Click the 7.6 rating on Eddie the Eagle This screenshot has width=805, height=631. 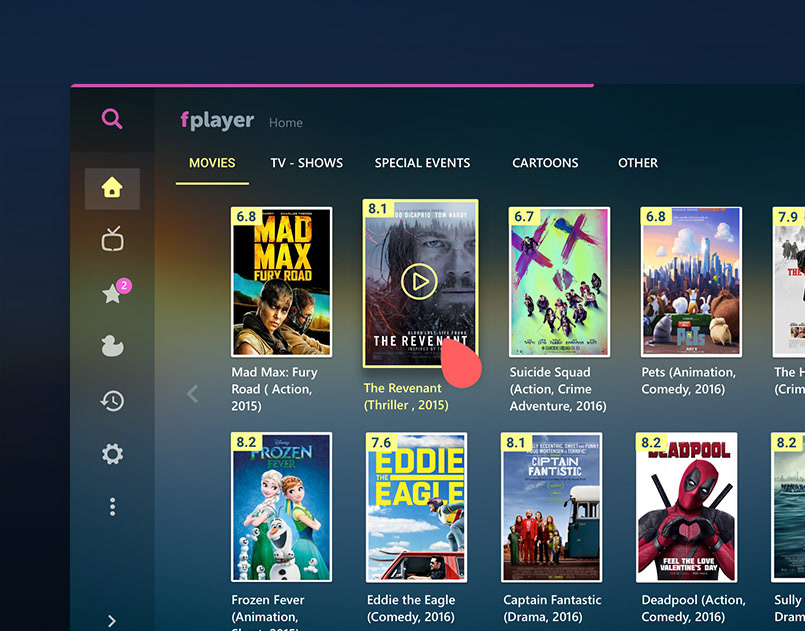point(381,442)
